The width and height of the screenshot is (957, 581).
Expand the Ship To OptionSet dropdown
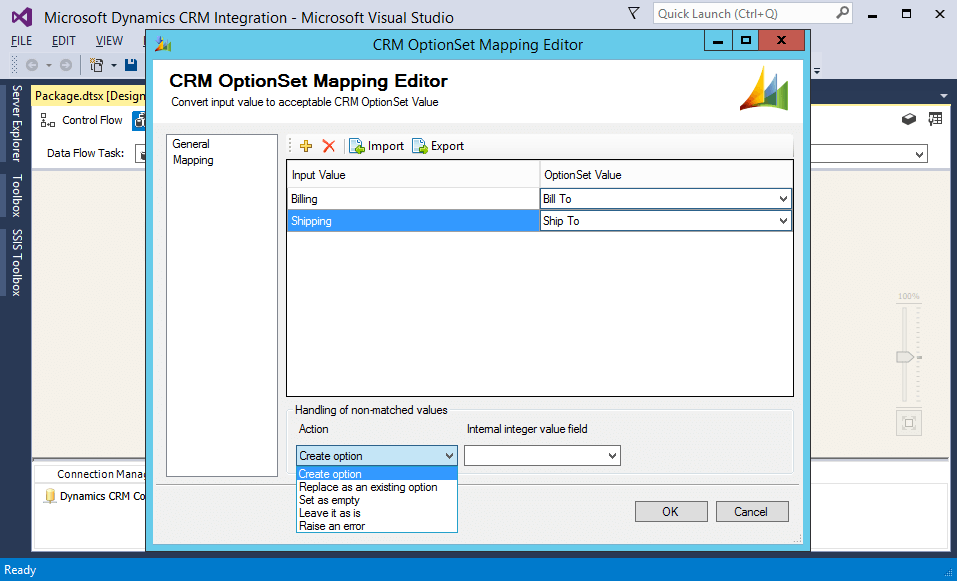coord(783,221)
